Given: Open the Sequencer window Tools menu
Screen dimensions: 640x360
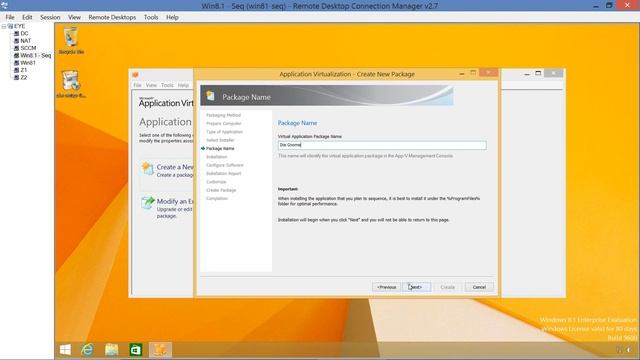Looking at the screenshot, I should tap(167, 85).
